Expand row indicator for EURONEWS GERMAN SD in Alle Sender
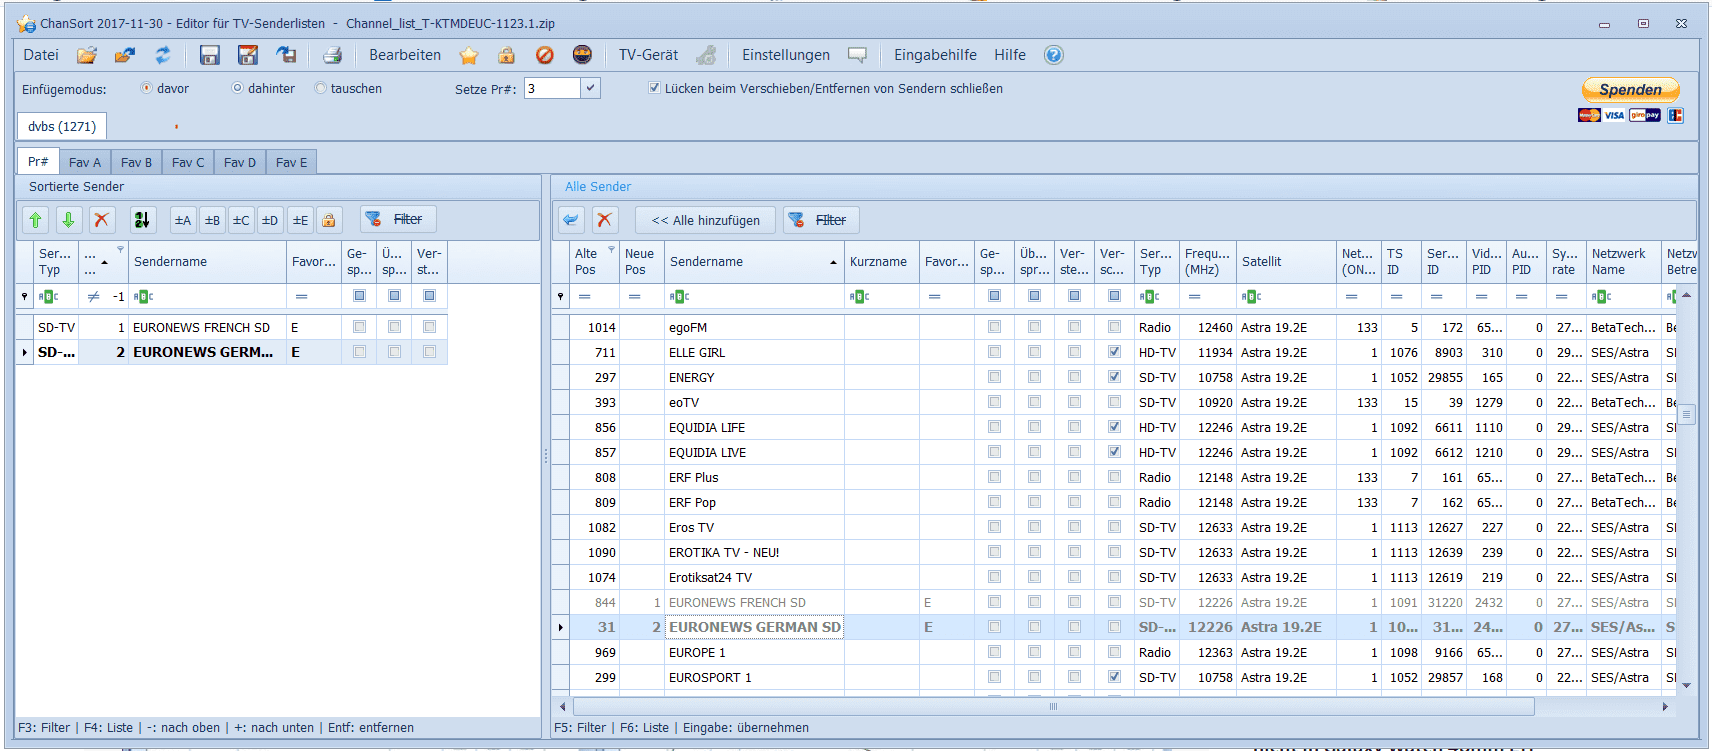Viewport: 1712px width, 751px height. (560, 627)
